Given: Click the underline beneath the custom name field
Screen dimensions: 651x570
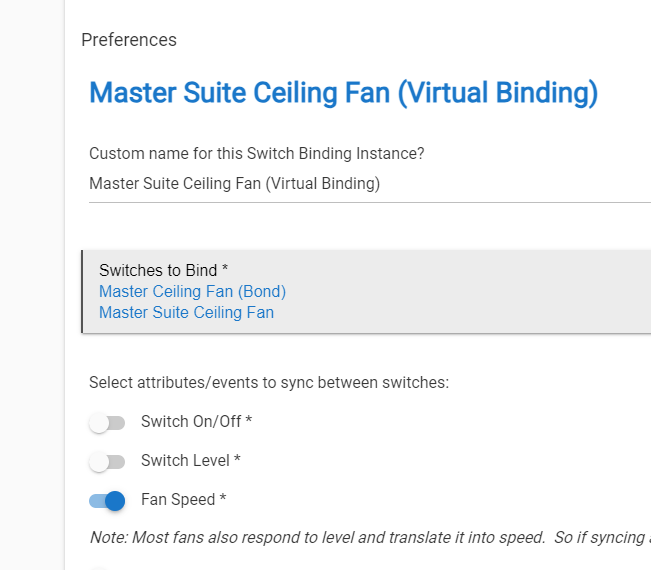Looking at the screenshot, I should click(x=370, y=203).
